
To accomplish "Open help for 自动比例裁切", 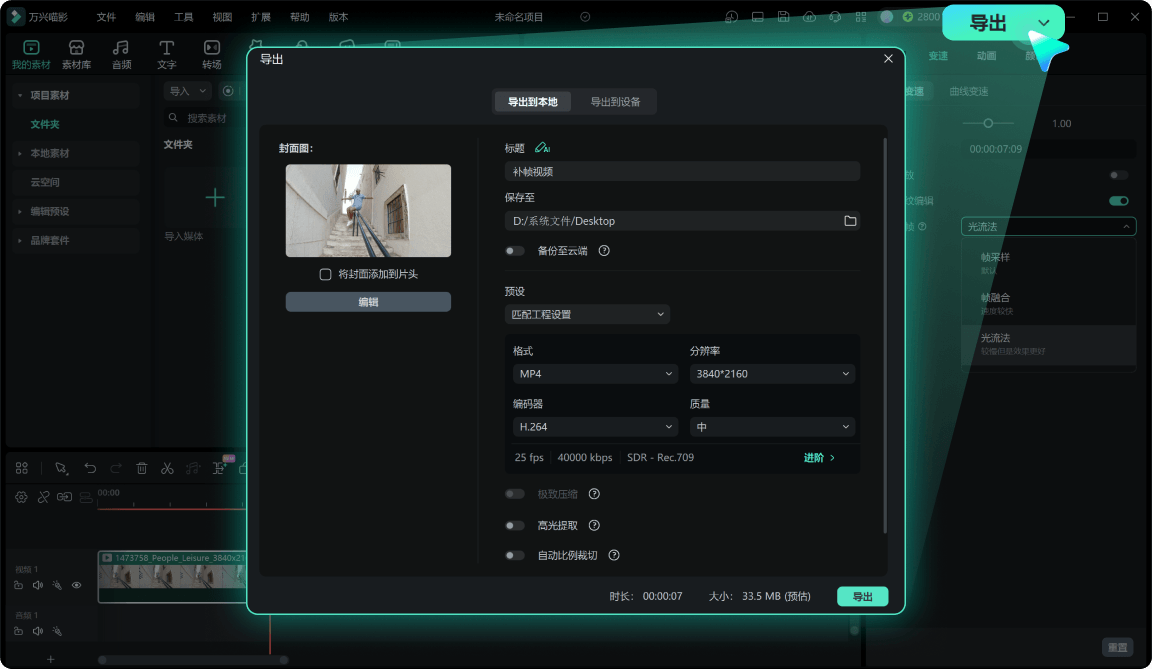I will (x=614, y=555).
